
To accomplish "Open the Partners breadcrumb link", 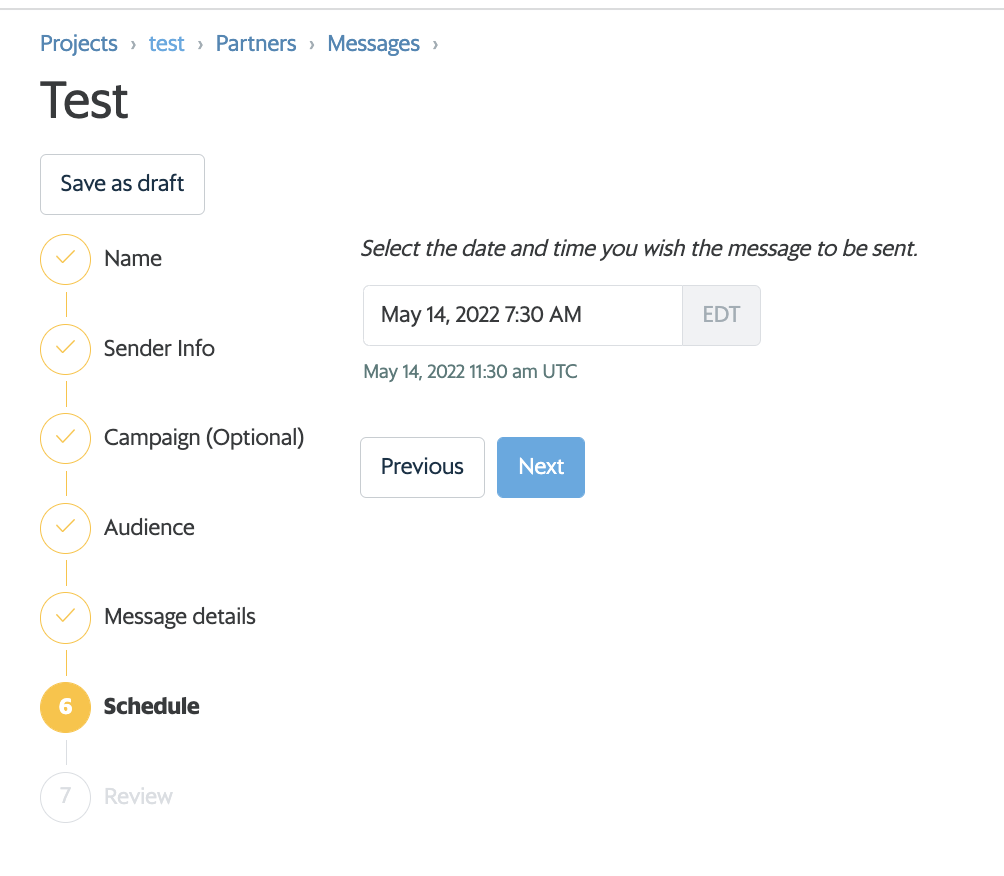I will (x=255, y=44).
